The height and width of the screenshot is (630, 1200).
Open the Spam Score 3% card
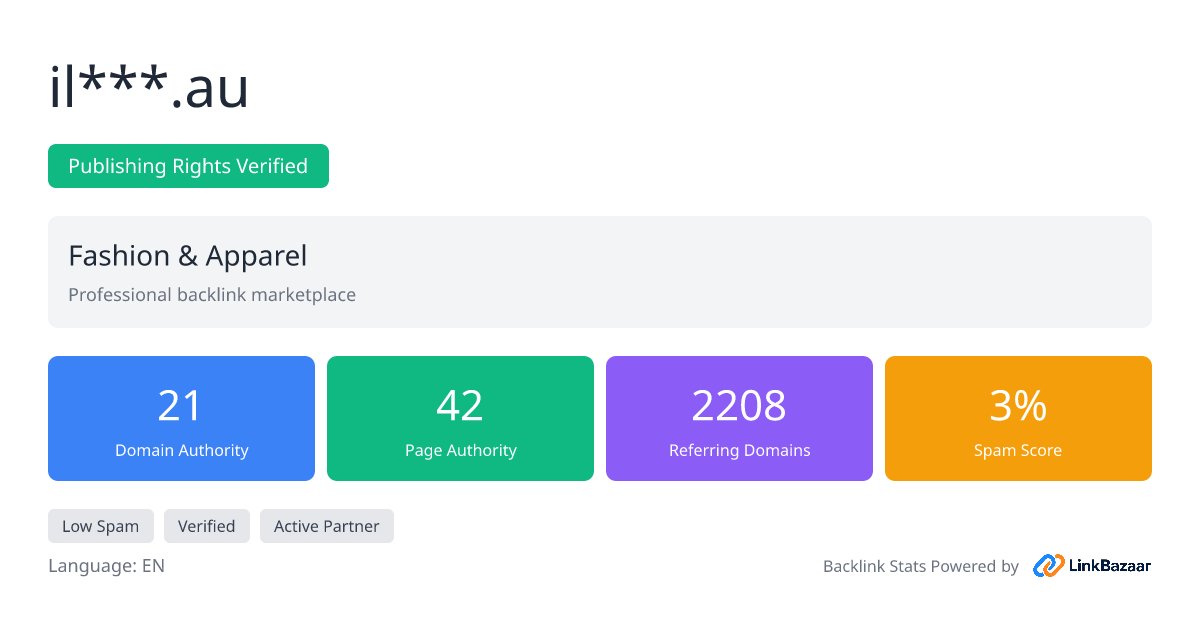[1018, 418]
